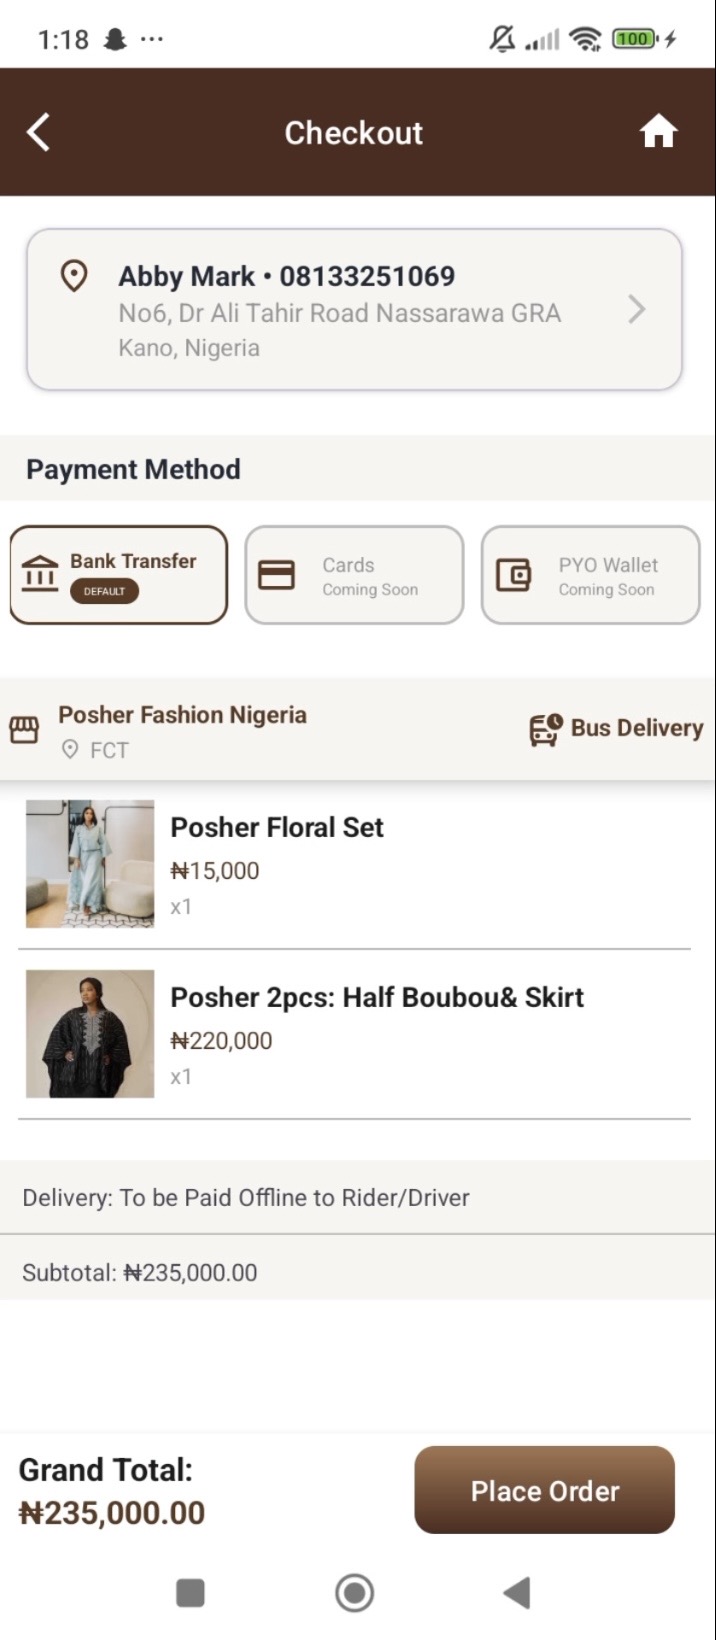Place the order
Screen dimensions: 716x1640
pyautogui.click(x=545, y=1490)
